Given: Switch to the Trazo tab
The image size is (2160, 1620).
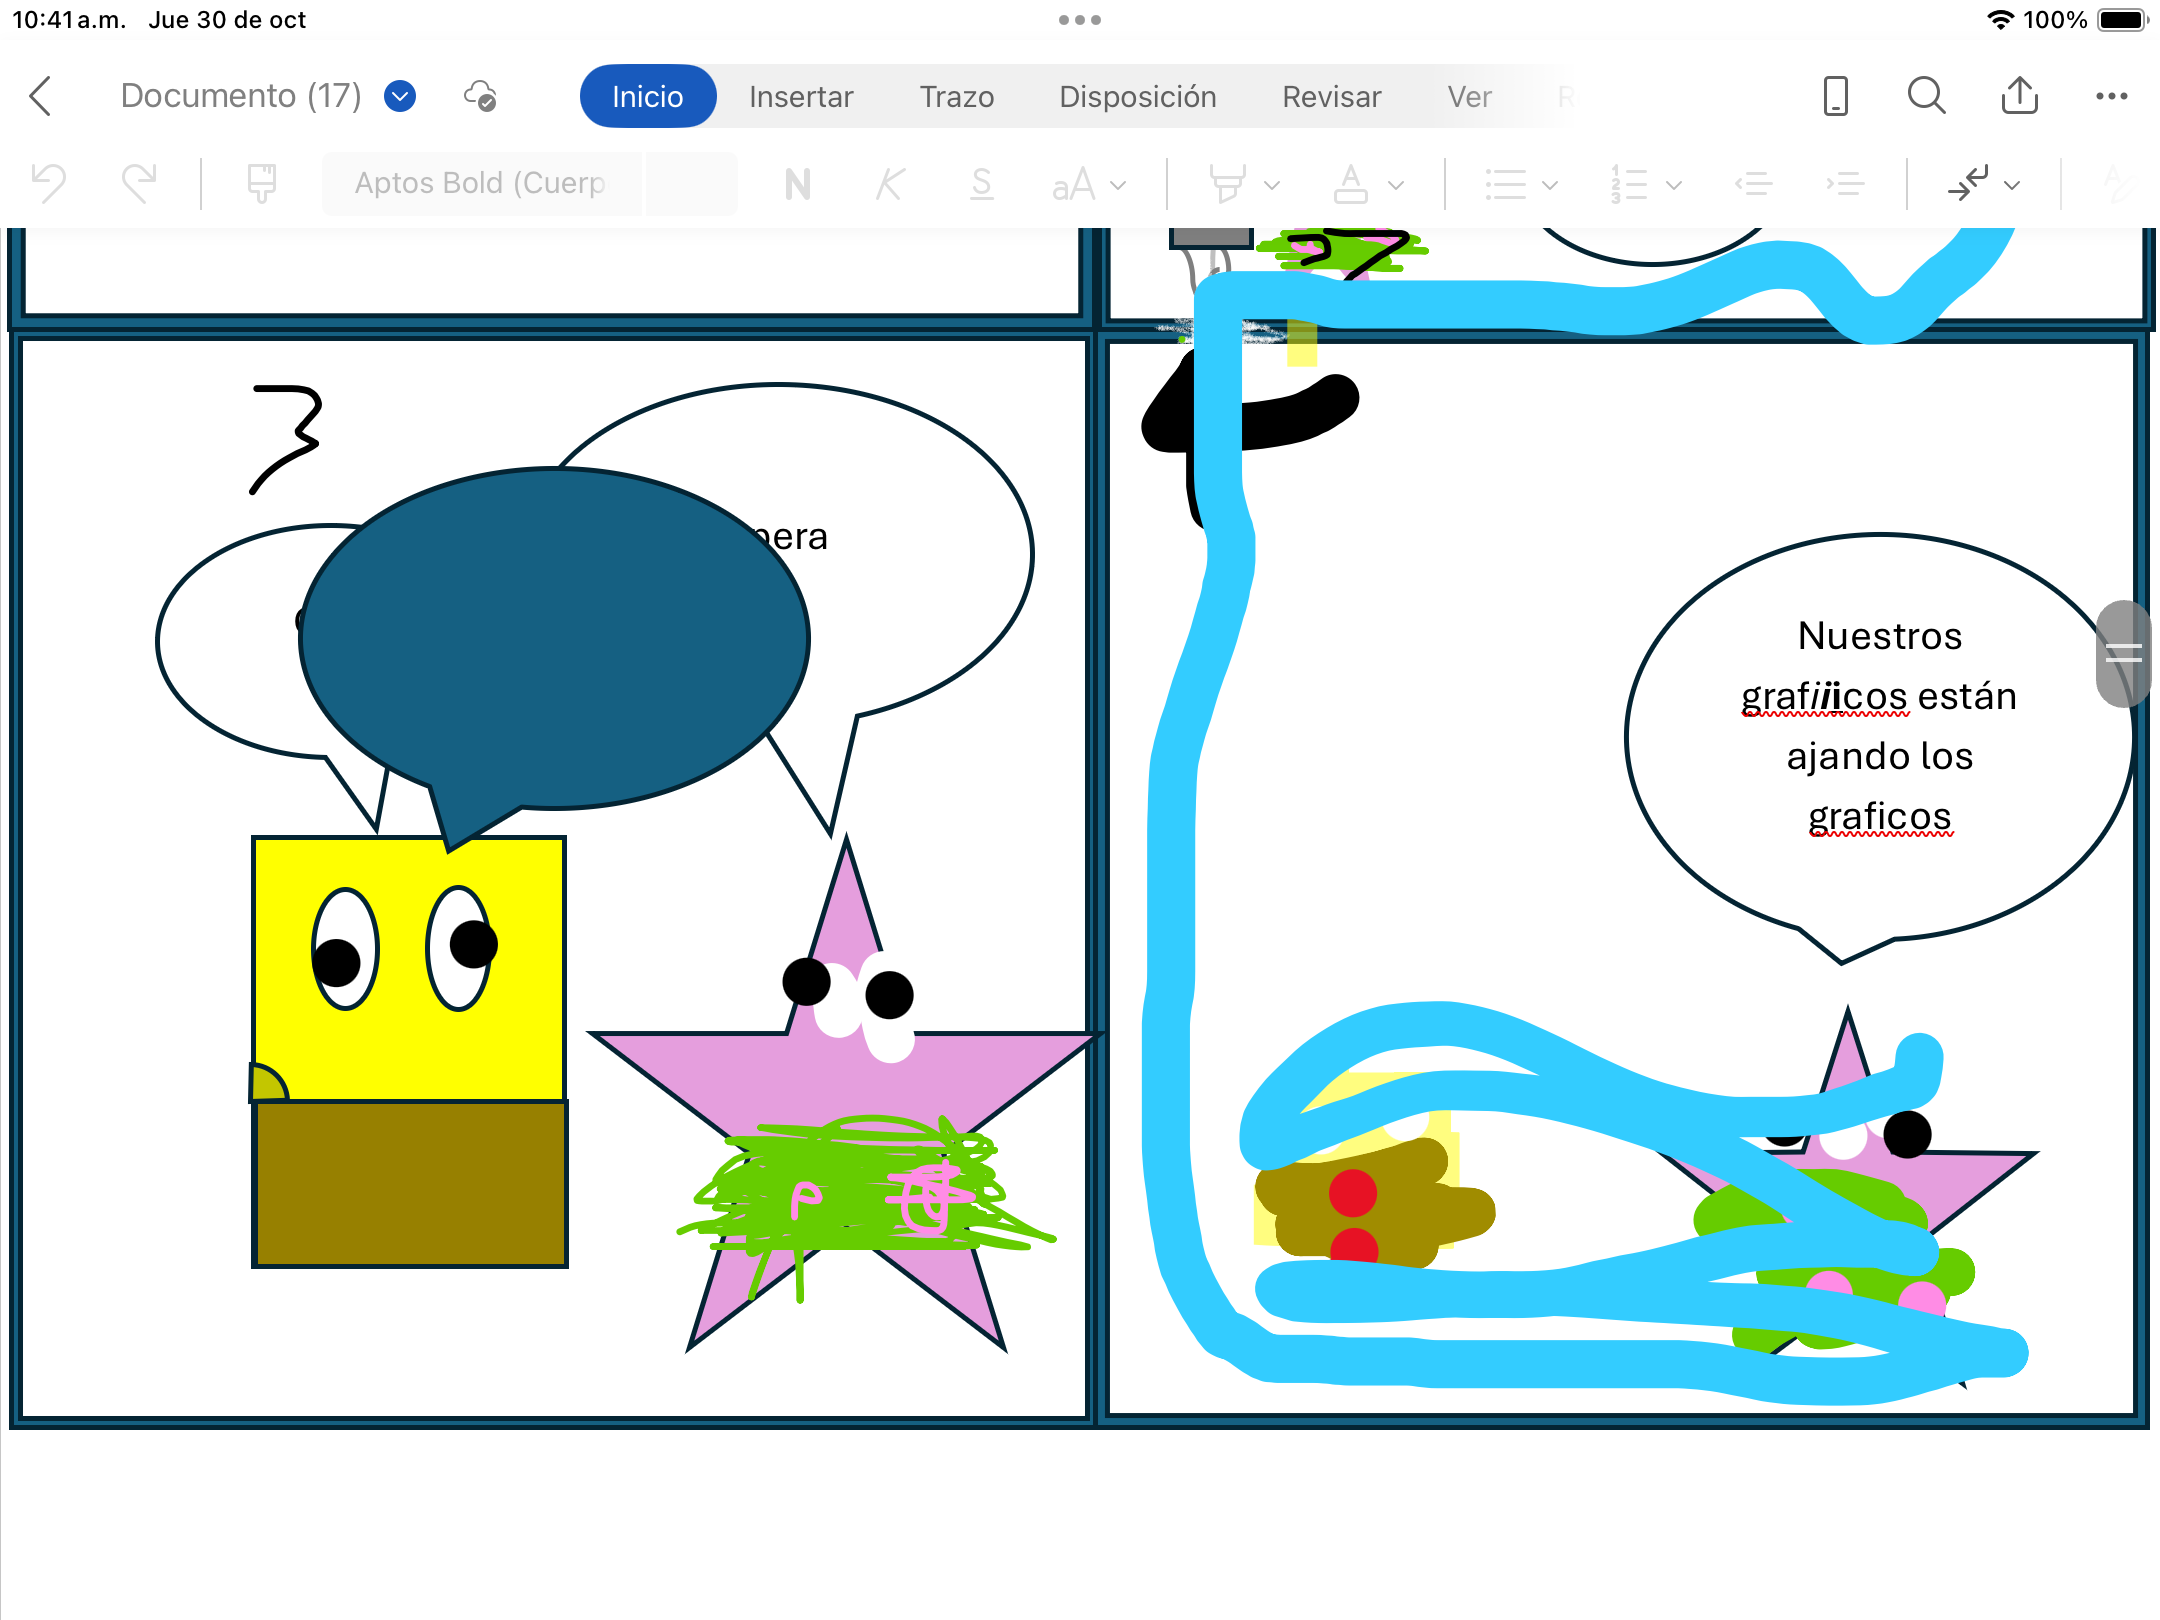Looking at the screenshot, I should [x=957, y=97].
